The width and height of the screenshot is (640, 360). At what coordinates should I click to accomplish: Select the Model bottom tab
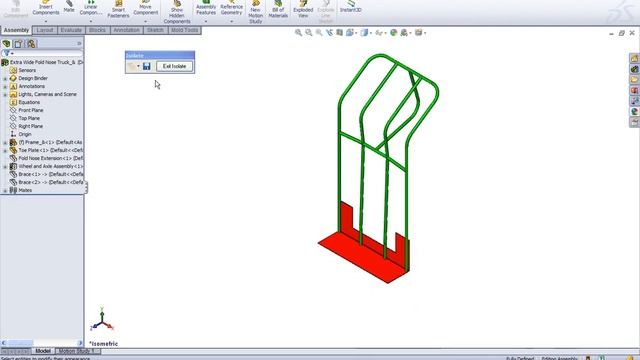coord(43,351)
